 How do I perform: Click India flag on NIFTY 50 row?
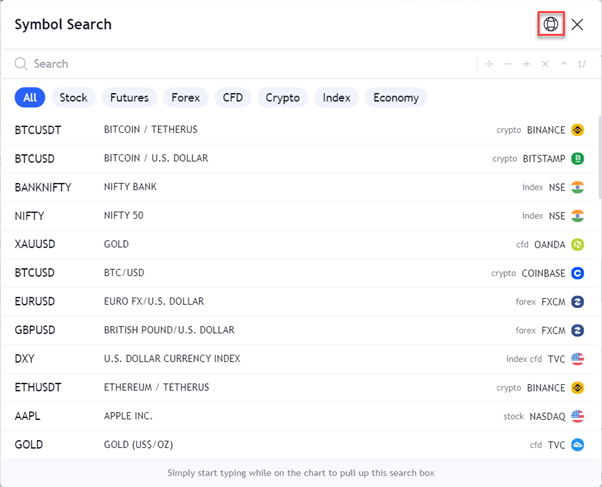(x=577, y=216)
